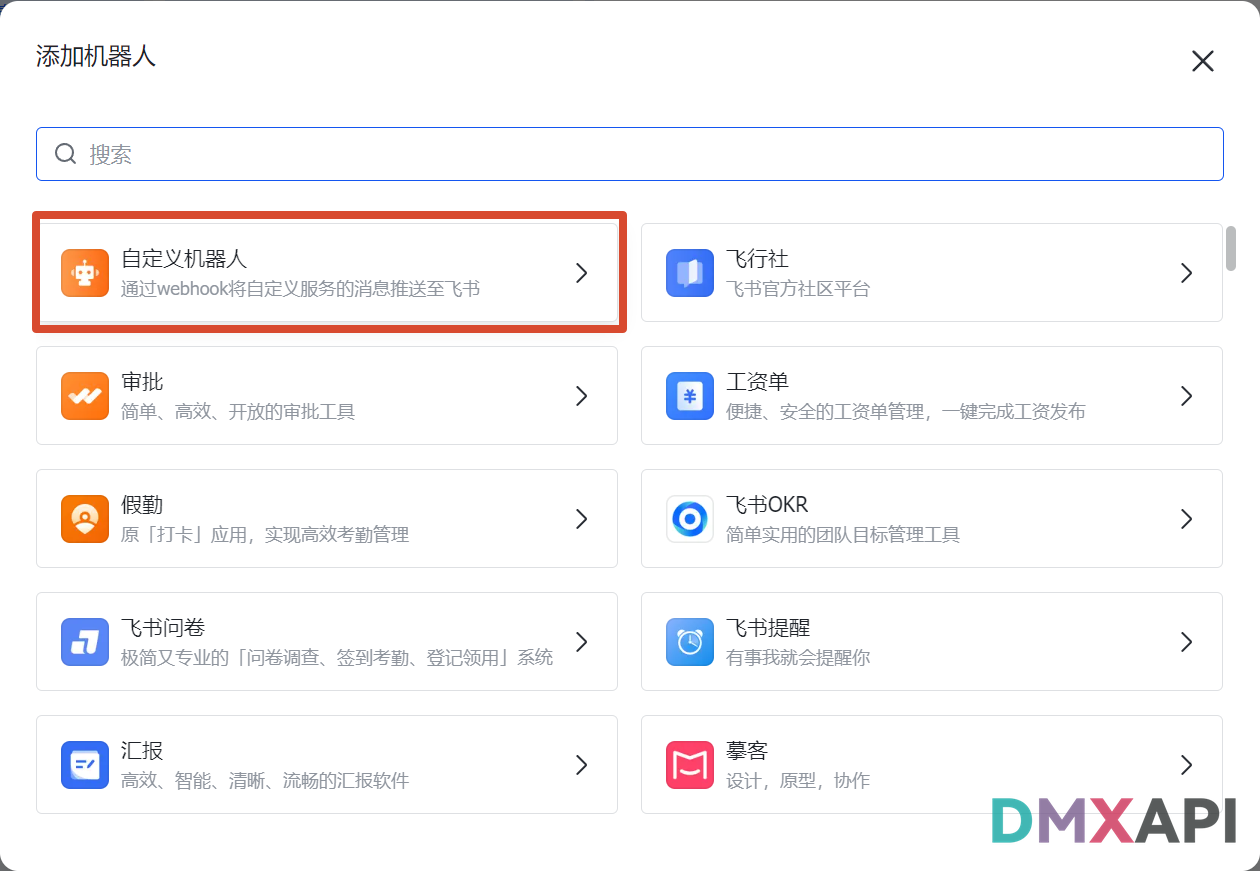1260x871 pixels.
Task: Click the 搜索 search input field
Action: coord(630,154)
